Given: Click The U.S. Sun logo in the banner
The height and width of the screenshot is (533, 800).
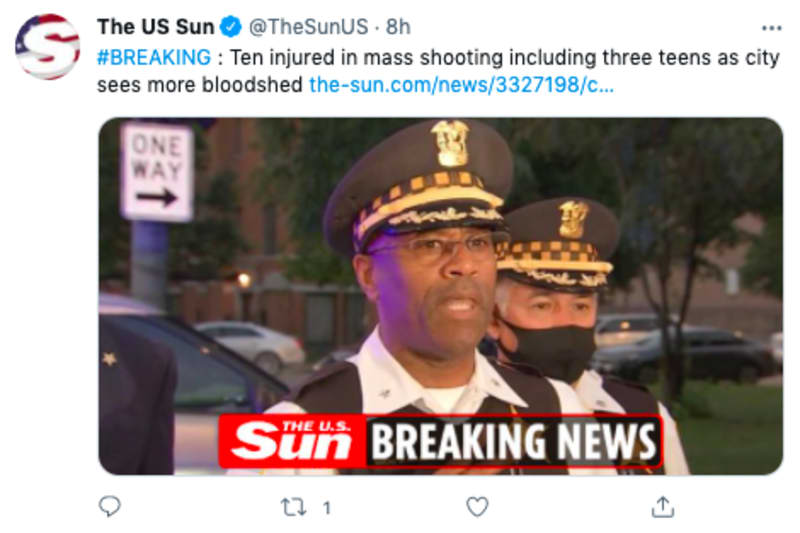Looking at the screenshot, I should pyautogui.click(x=292, y=441).
